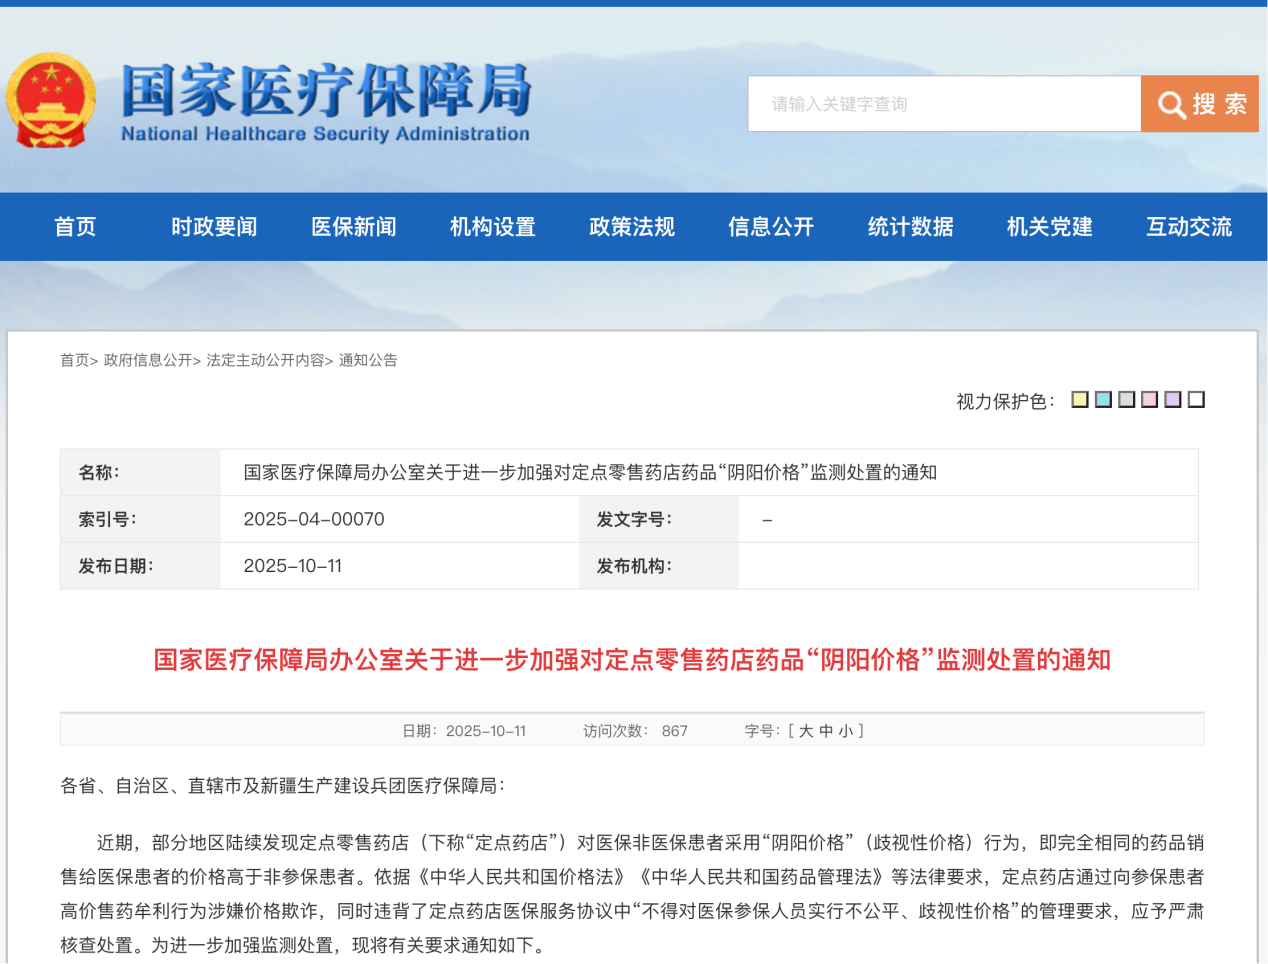This screenshot has width=1268, height=964.
Task: Click the national emblem logo
Action: [51, 101]
